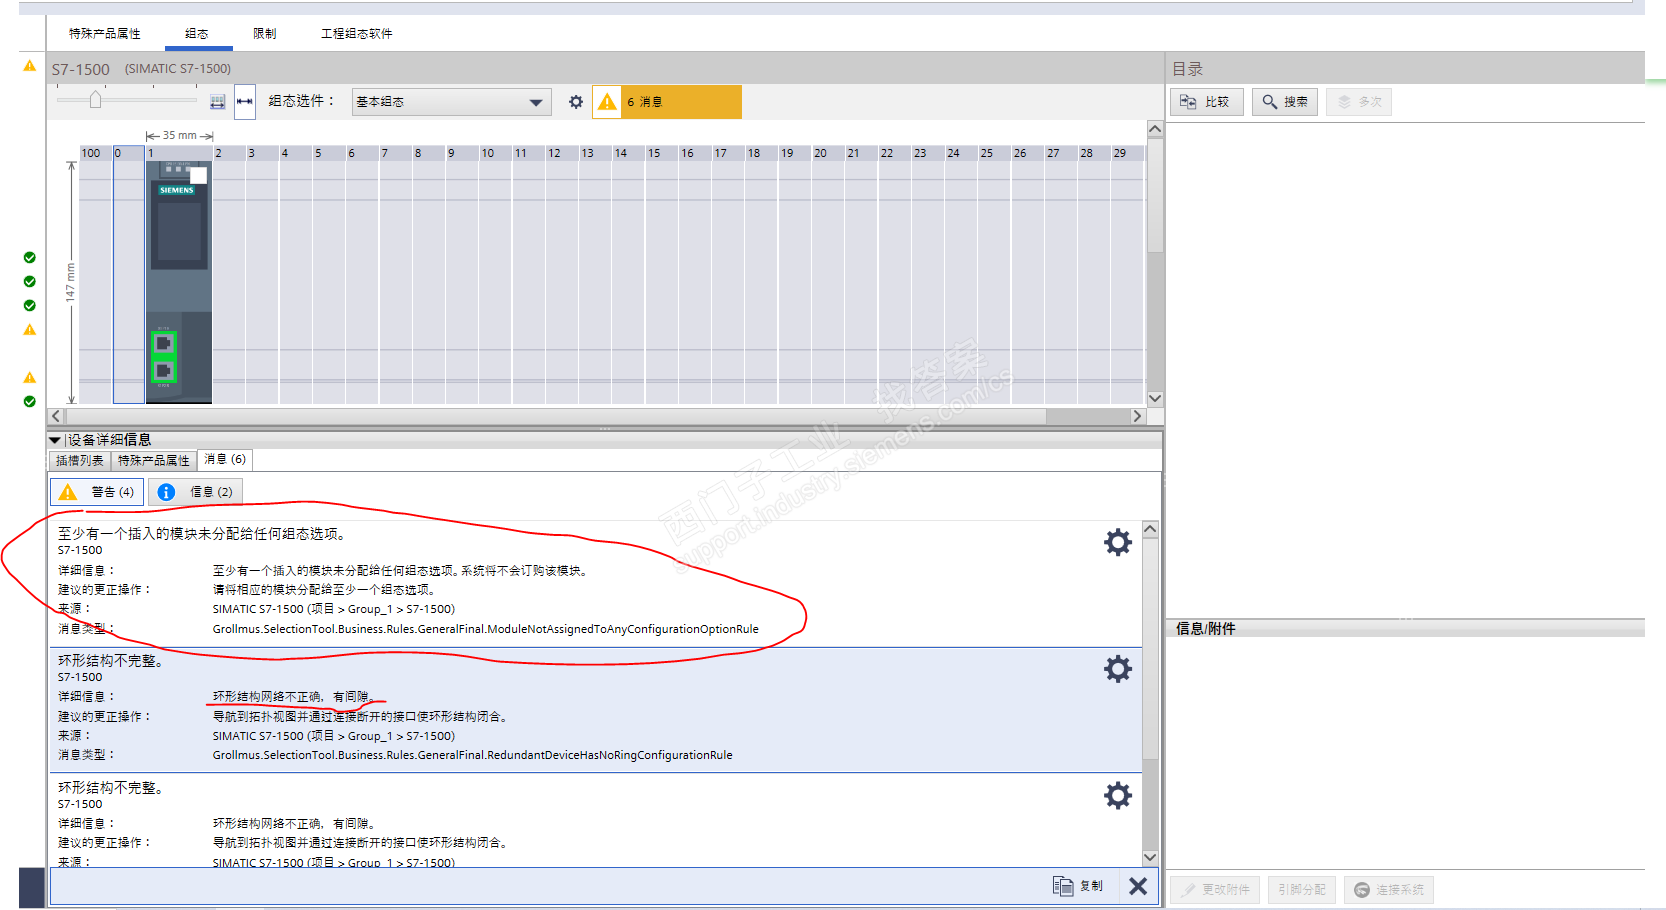The width and height of the screenshot is (1666, 910).
Task: Collapse the 设备详细信息 section
Action: [55, 440]
